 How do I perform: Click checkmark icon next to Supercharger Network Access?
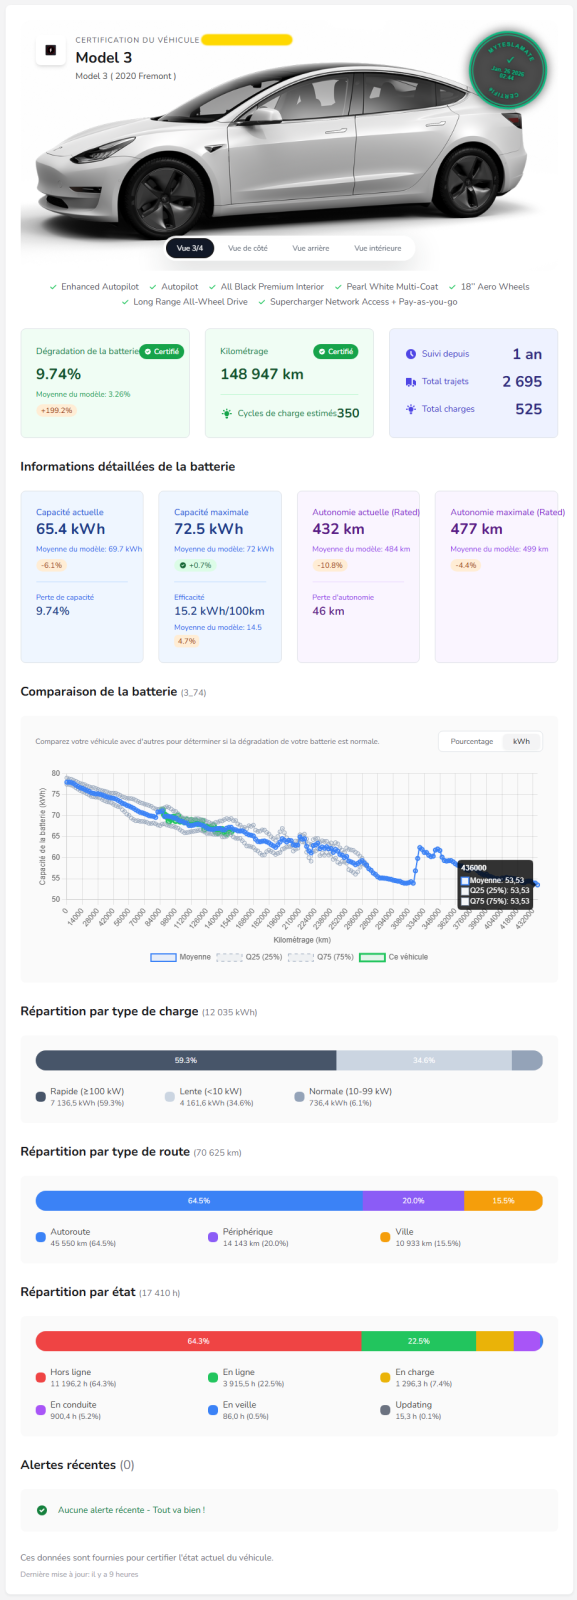click(262, 302)
